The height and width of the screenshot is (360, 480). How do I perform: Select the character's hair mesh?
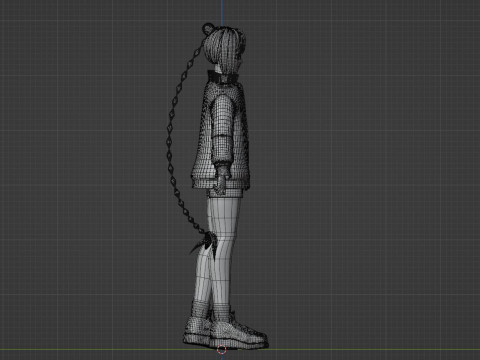tap(225, 49)
